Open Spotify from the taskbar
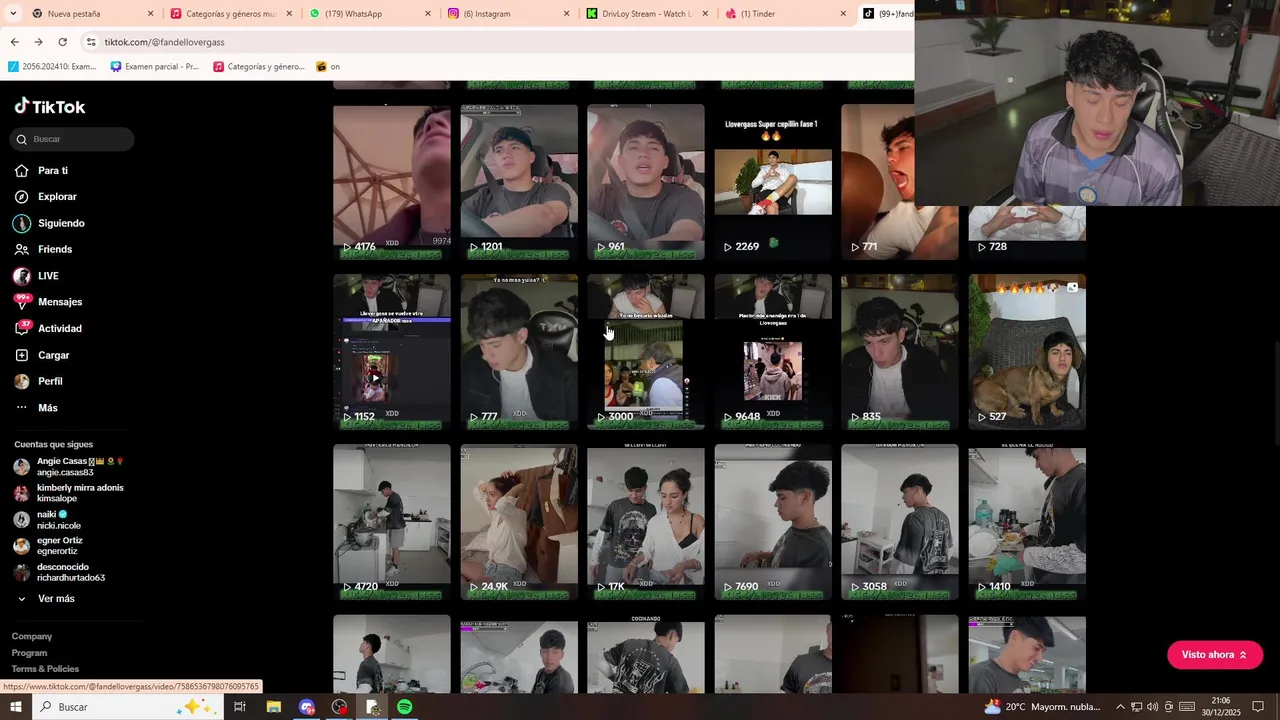 pyautogui.click(x=404, y=707)
